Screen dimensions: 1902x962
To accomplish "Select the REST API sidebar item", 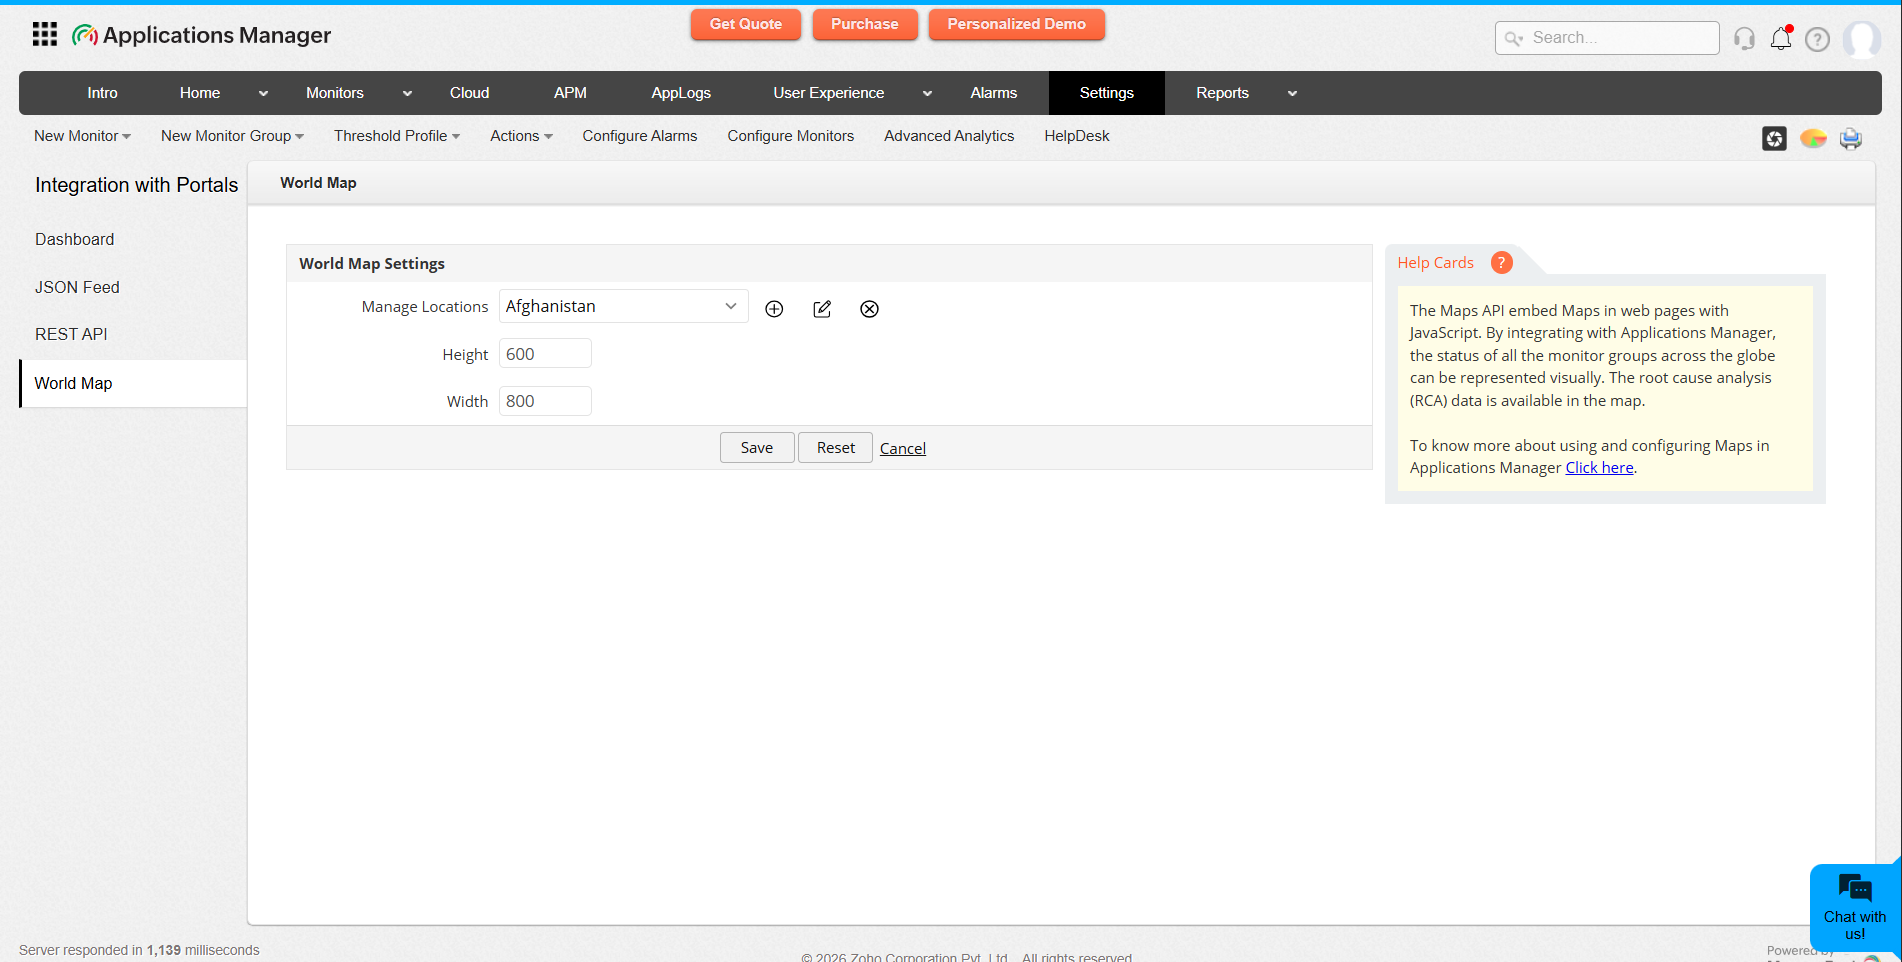I will (x=71, y=334).
